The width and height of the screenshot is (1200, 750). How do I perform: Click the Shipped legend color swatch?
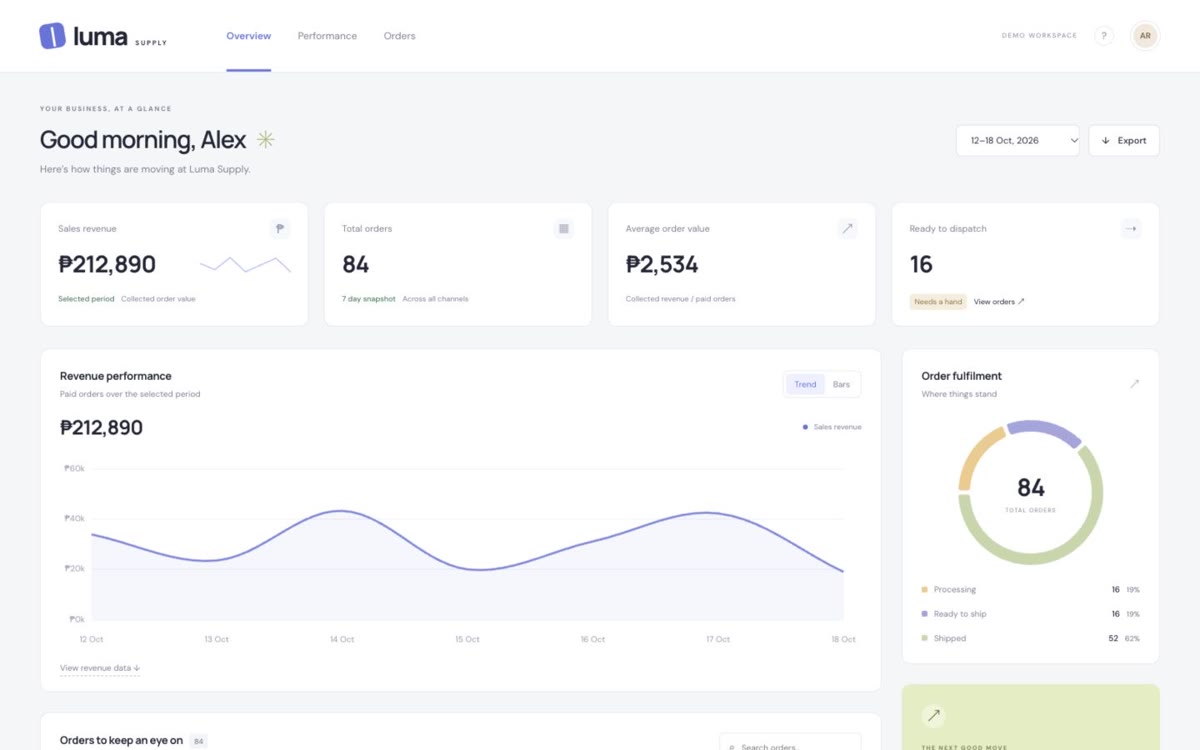[924, 638]
